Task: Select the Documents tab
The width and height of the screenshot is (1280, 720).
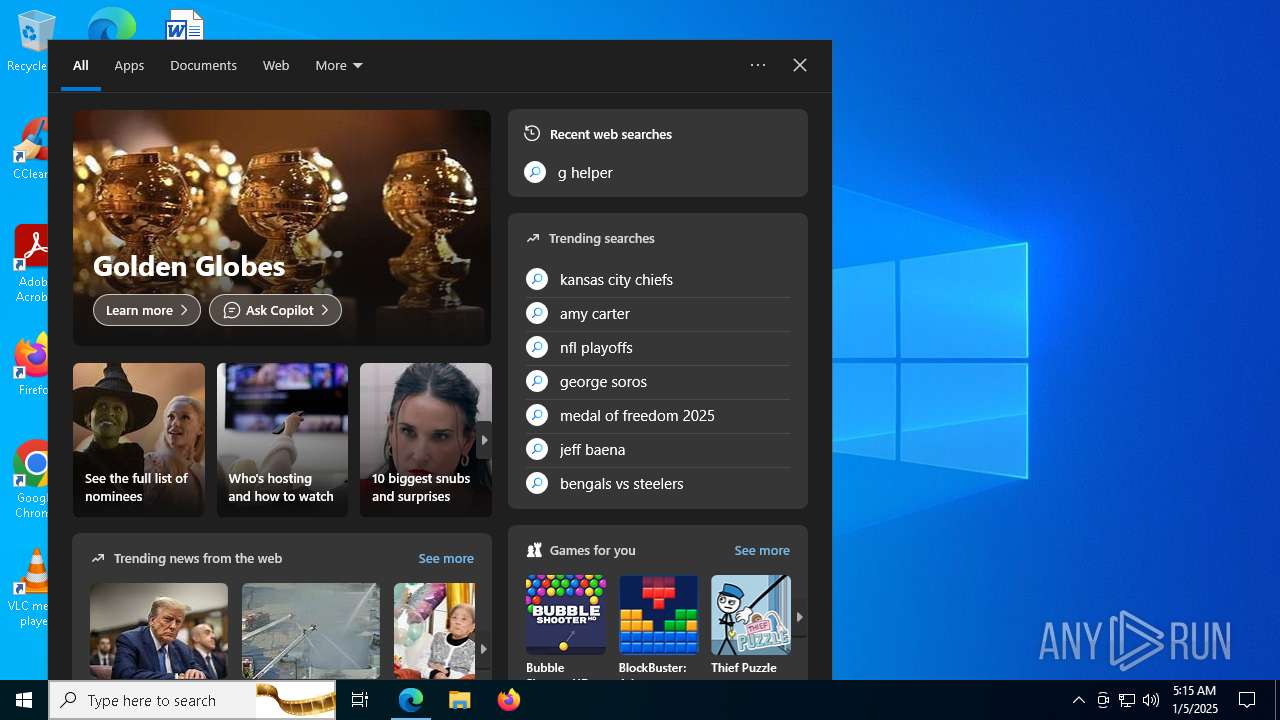Action: (x=203, y=66)
